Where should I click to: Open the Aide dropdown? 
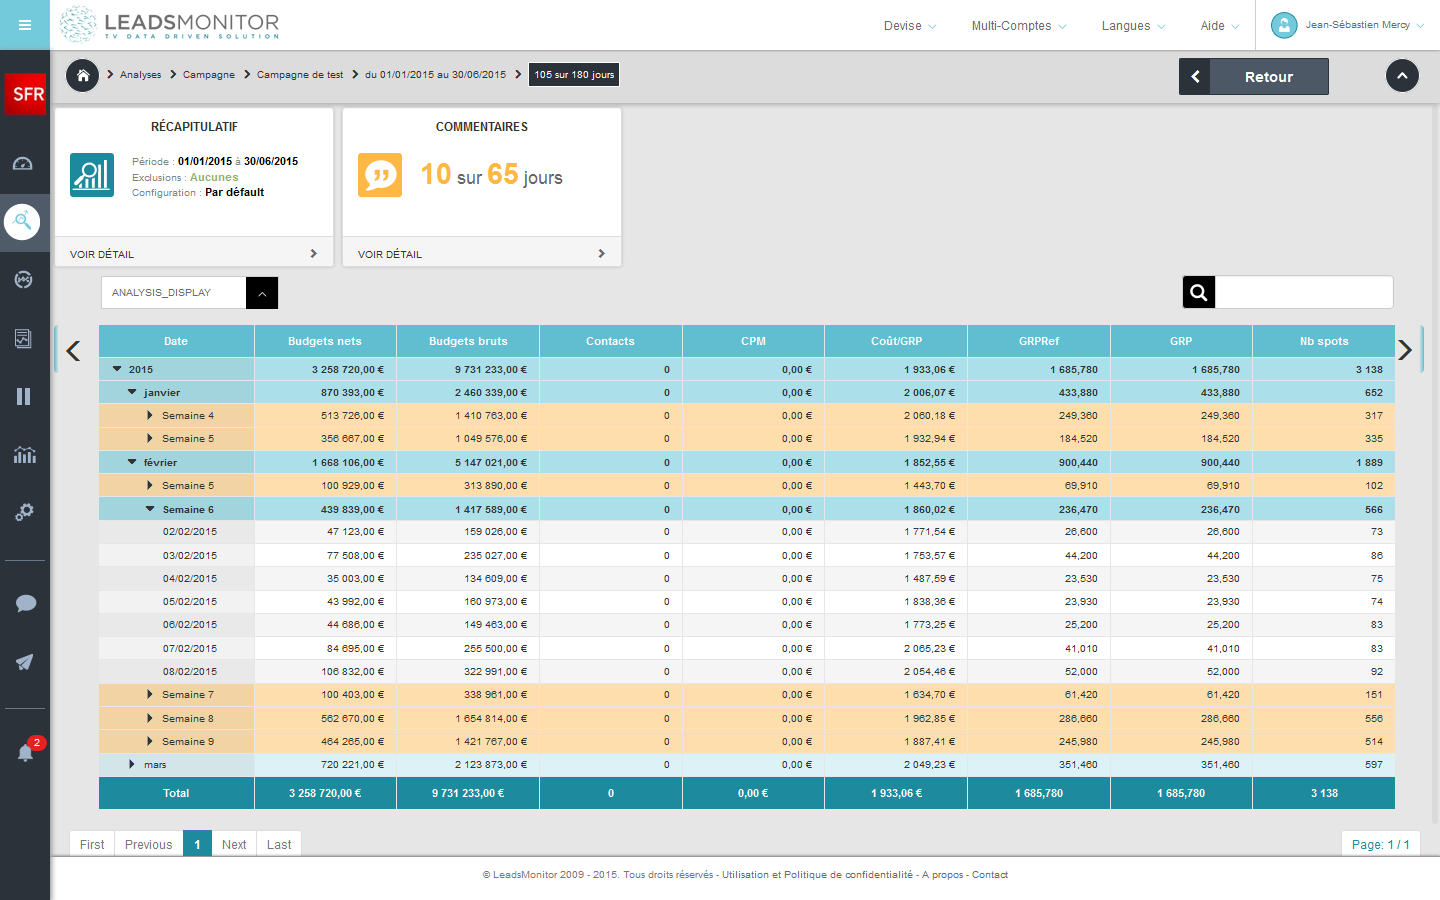point(1220,26)
